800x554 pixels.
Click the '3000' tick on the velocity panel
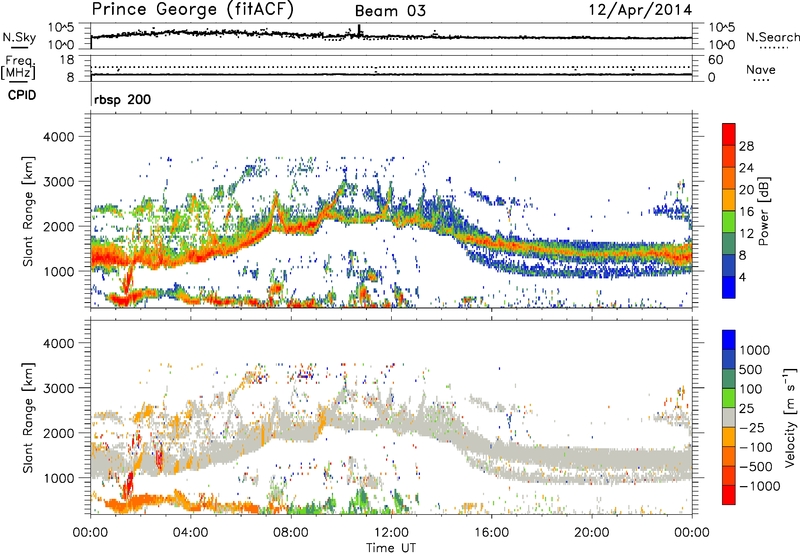(59, 388)
